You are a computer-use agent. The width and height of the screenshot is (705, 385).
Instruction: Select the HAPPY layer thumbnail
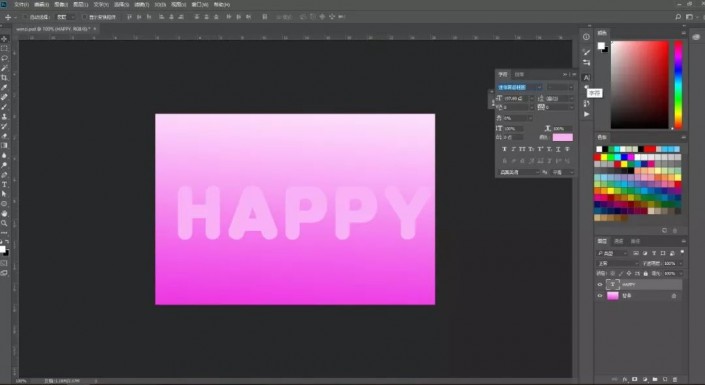612,284
